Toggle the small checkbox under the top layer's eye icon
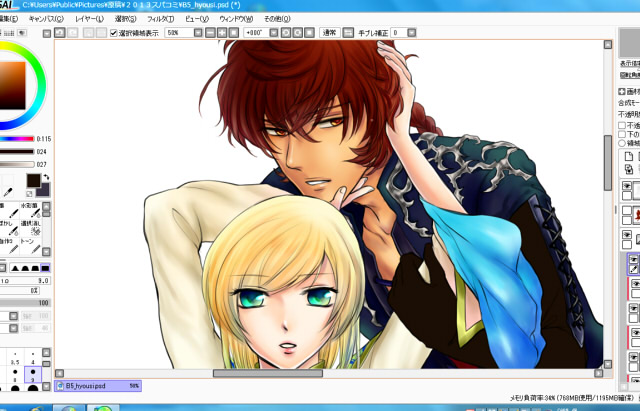 pos(627,196)
